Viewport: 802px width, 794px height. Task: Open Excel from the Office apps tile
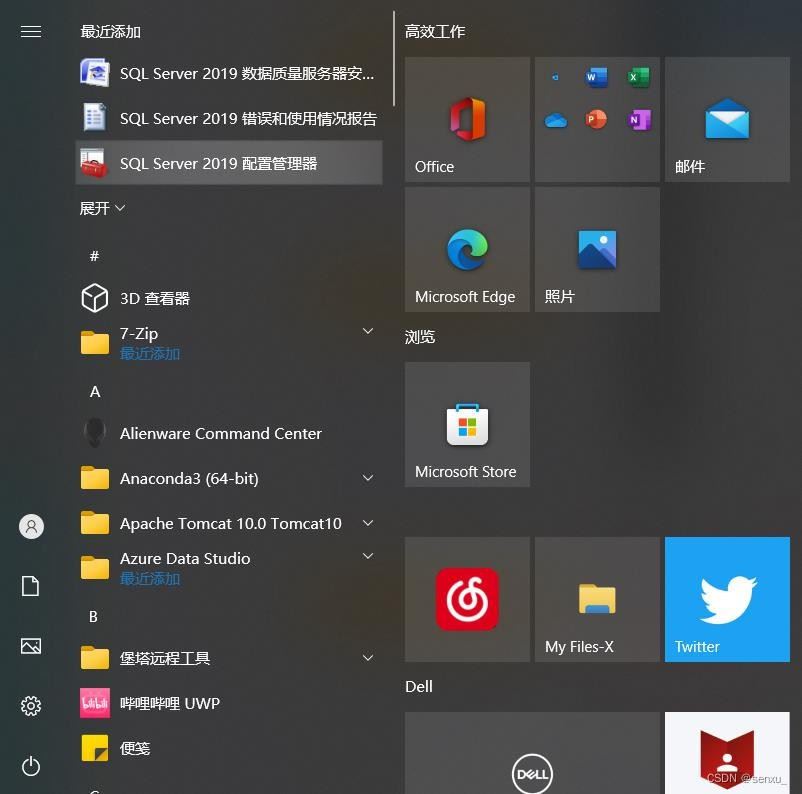639,77
